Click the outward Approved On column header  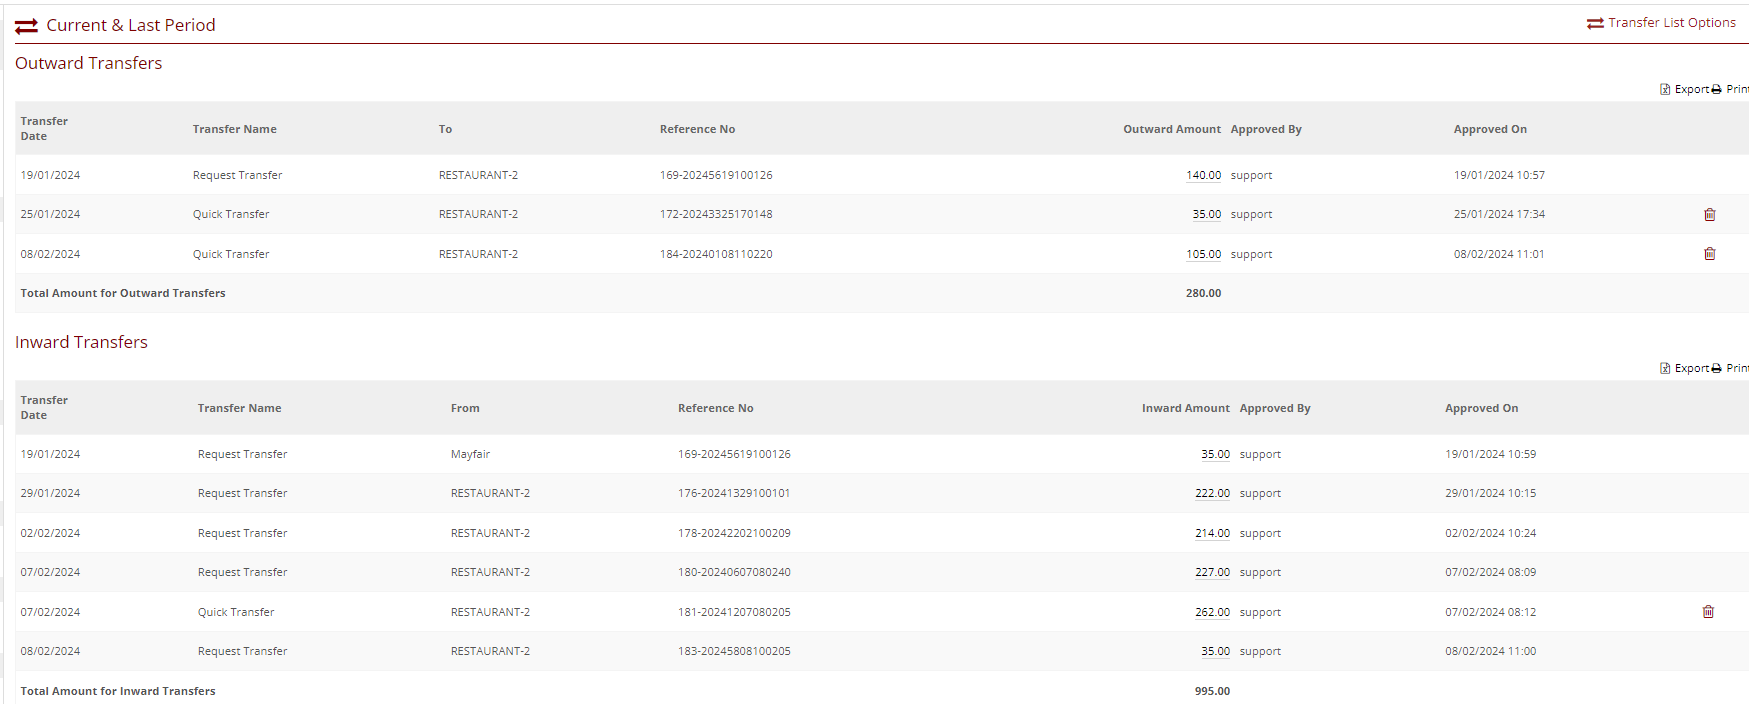1489,129
